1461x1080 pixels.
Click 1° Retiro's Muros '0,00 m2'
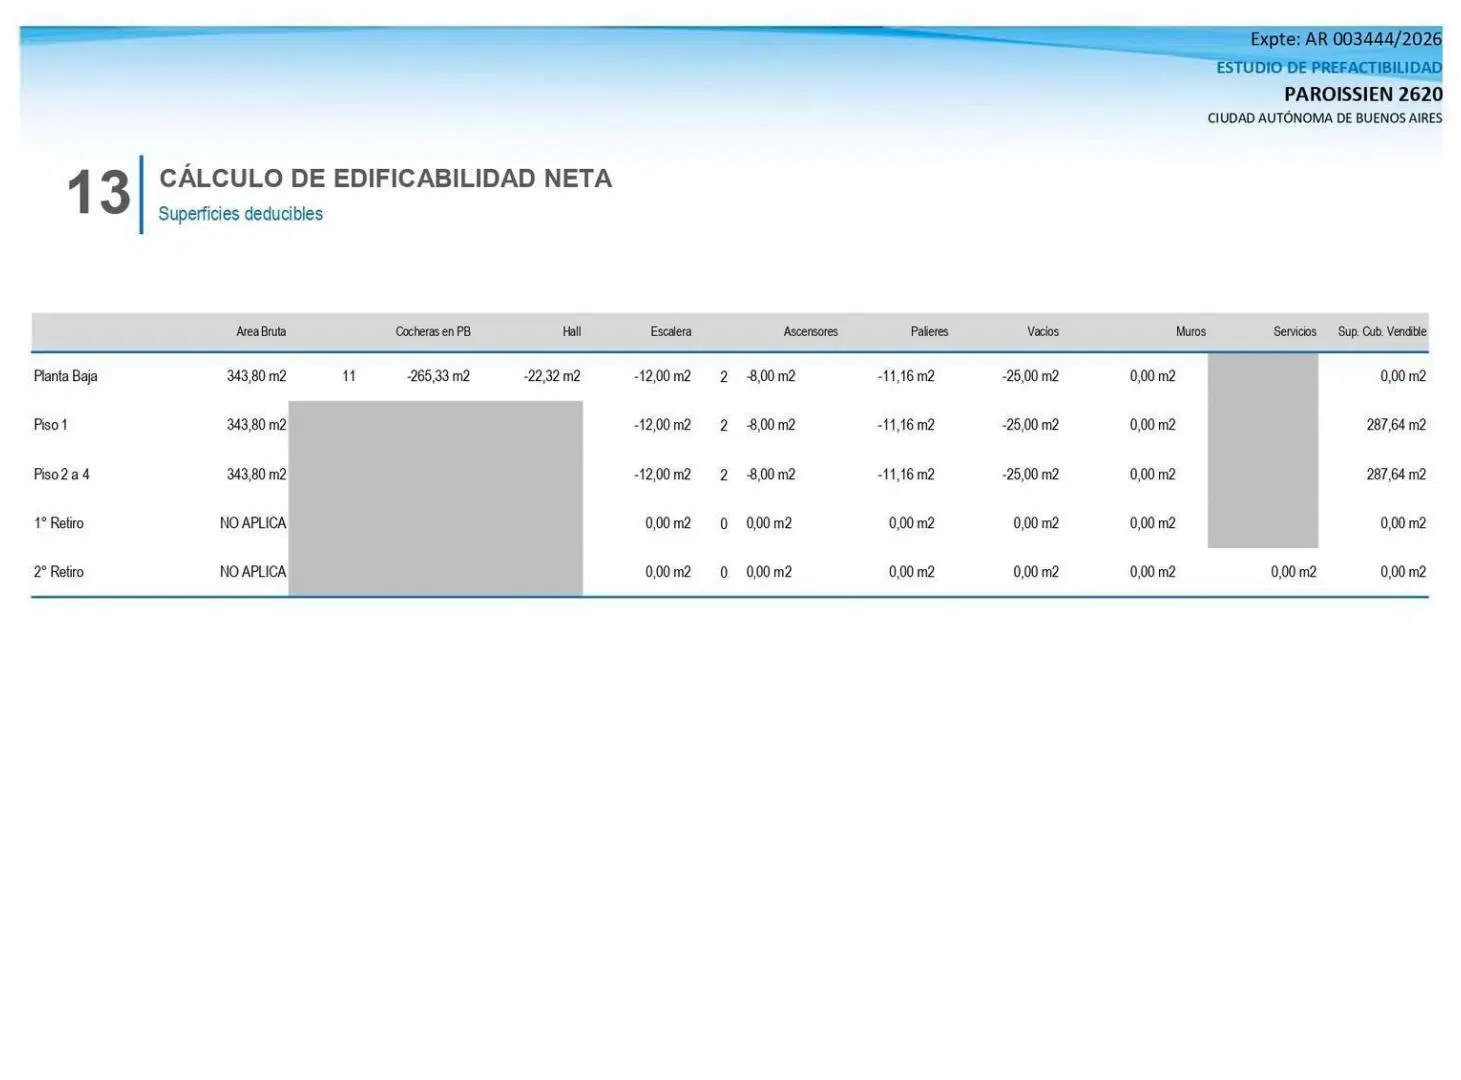click(1153, 524)
